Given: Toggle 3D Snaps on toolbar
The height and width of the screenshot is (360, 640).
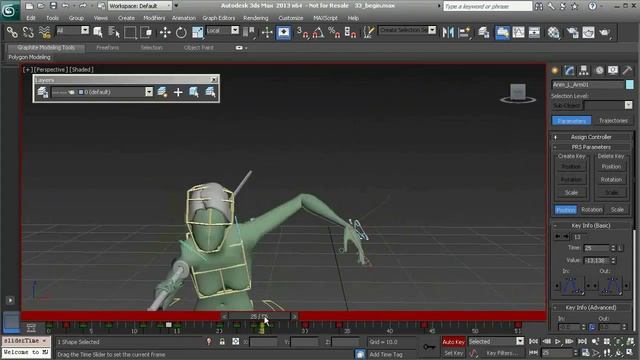Looking at the screenshot, I should point(302,32).
